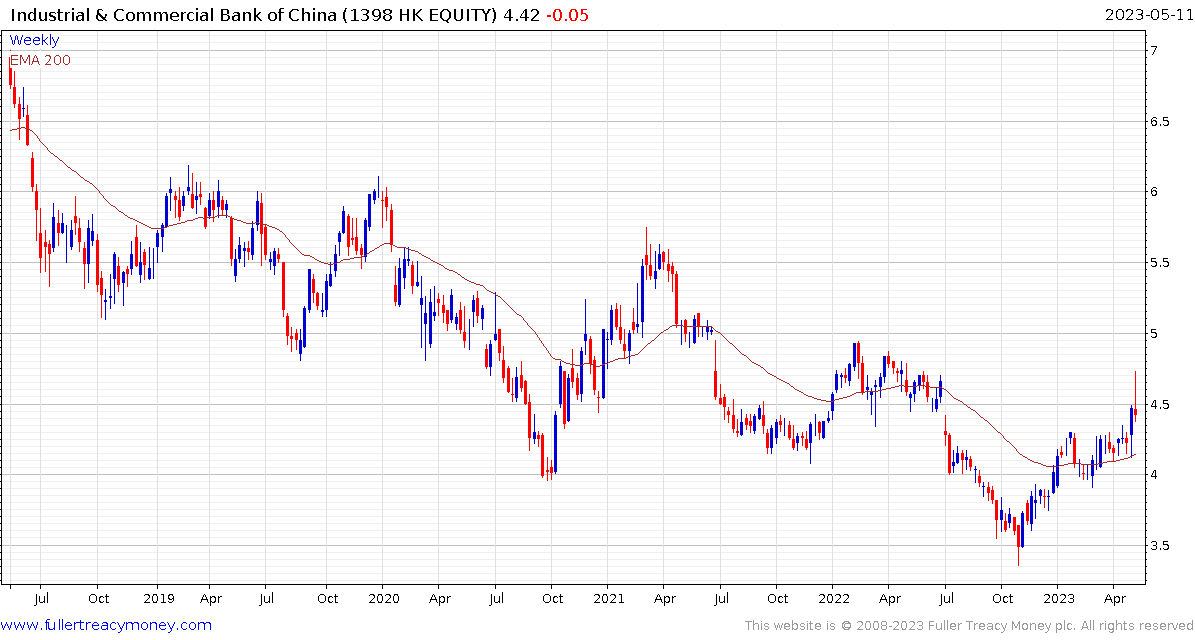
Task: Click the 'Weekly' timeframe label
Action: pyautogui.click(x=34, y=40)
